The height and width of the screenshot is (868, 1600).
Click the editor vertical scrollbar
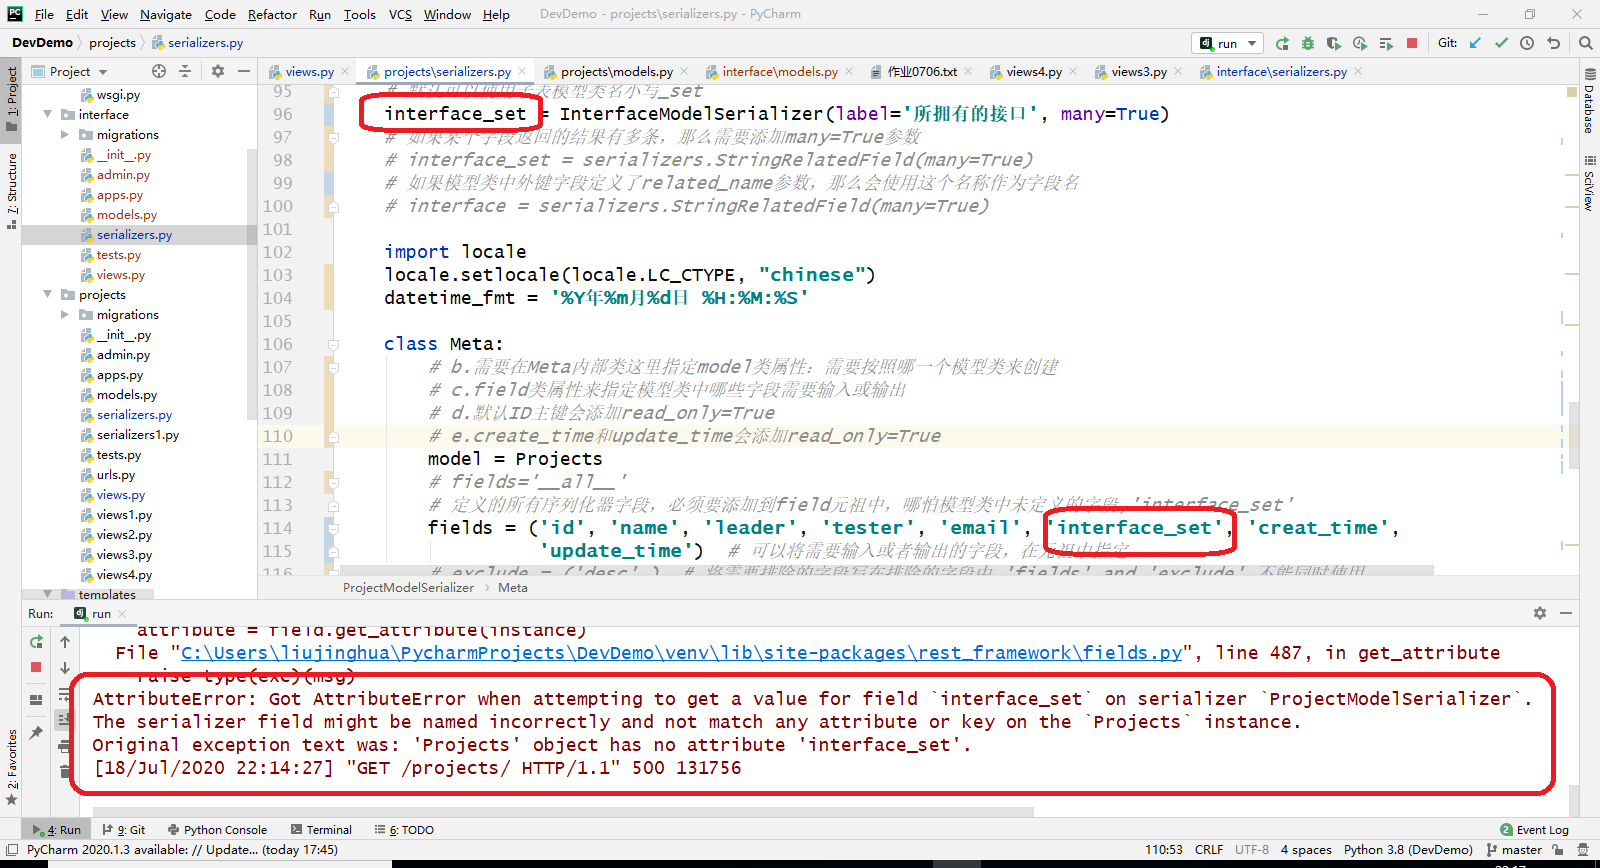point(1574,435)
